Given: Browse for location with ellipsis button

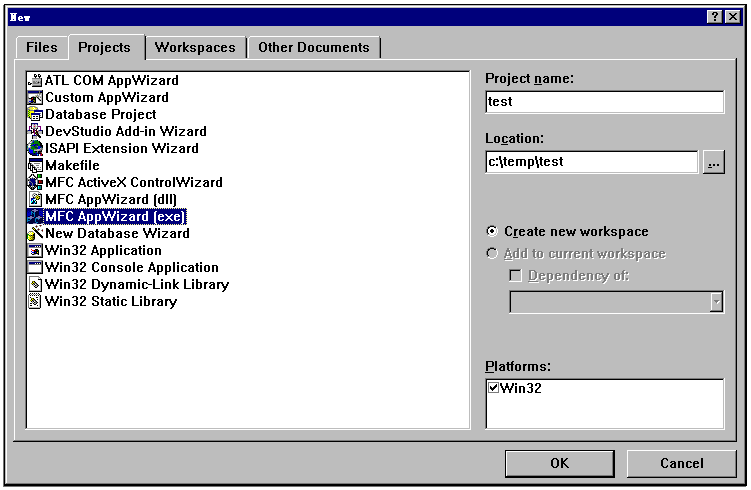Looking at the screenshot, I should click(714, 162).
